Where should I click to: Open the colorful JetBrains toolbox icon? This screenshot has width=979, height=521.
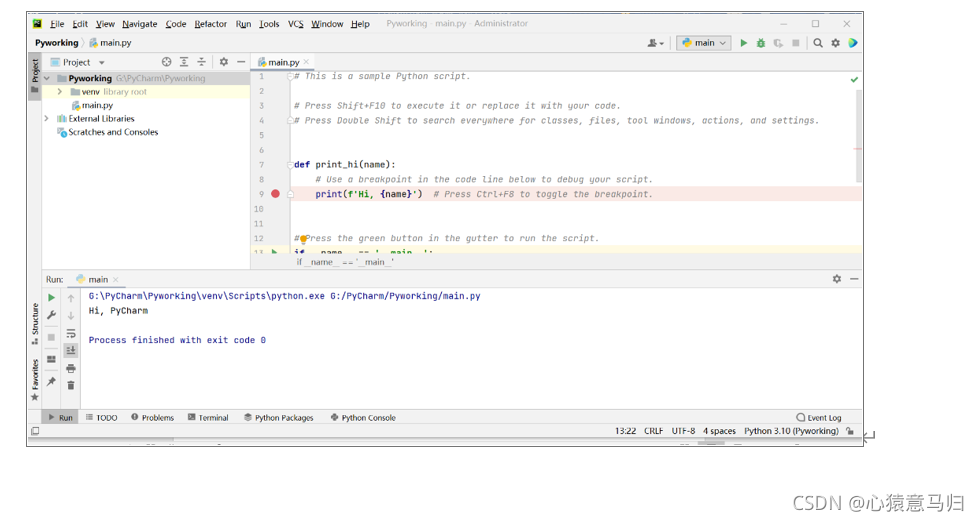pos(853,43)
